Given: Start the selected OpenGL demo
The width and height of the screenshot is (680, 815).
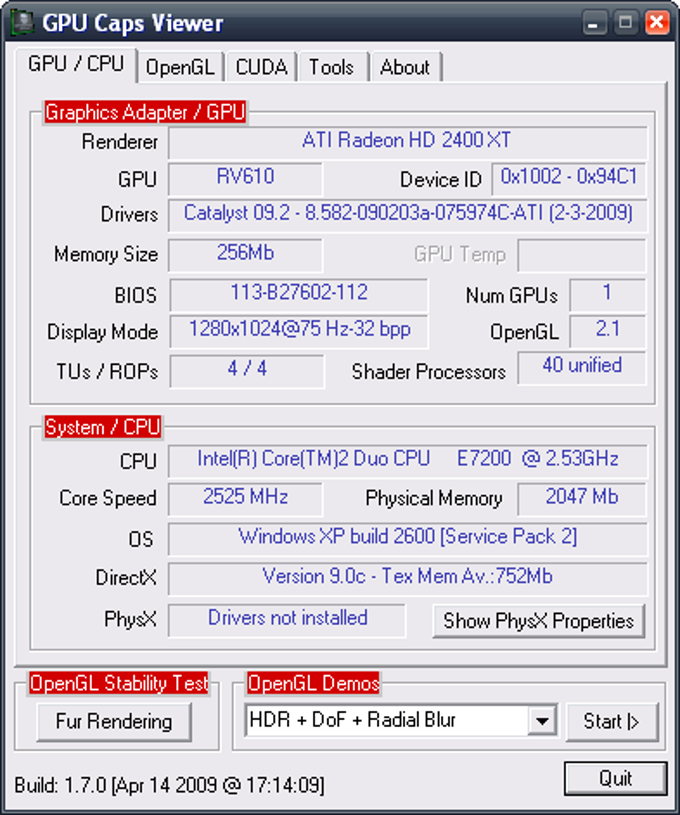Looking at the screenshot, I should coord(612,721).
